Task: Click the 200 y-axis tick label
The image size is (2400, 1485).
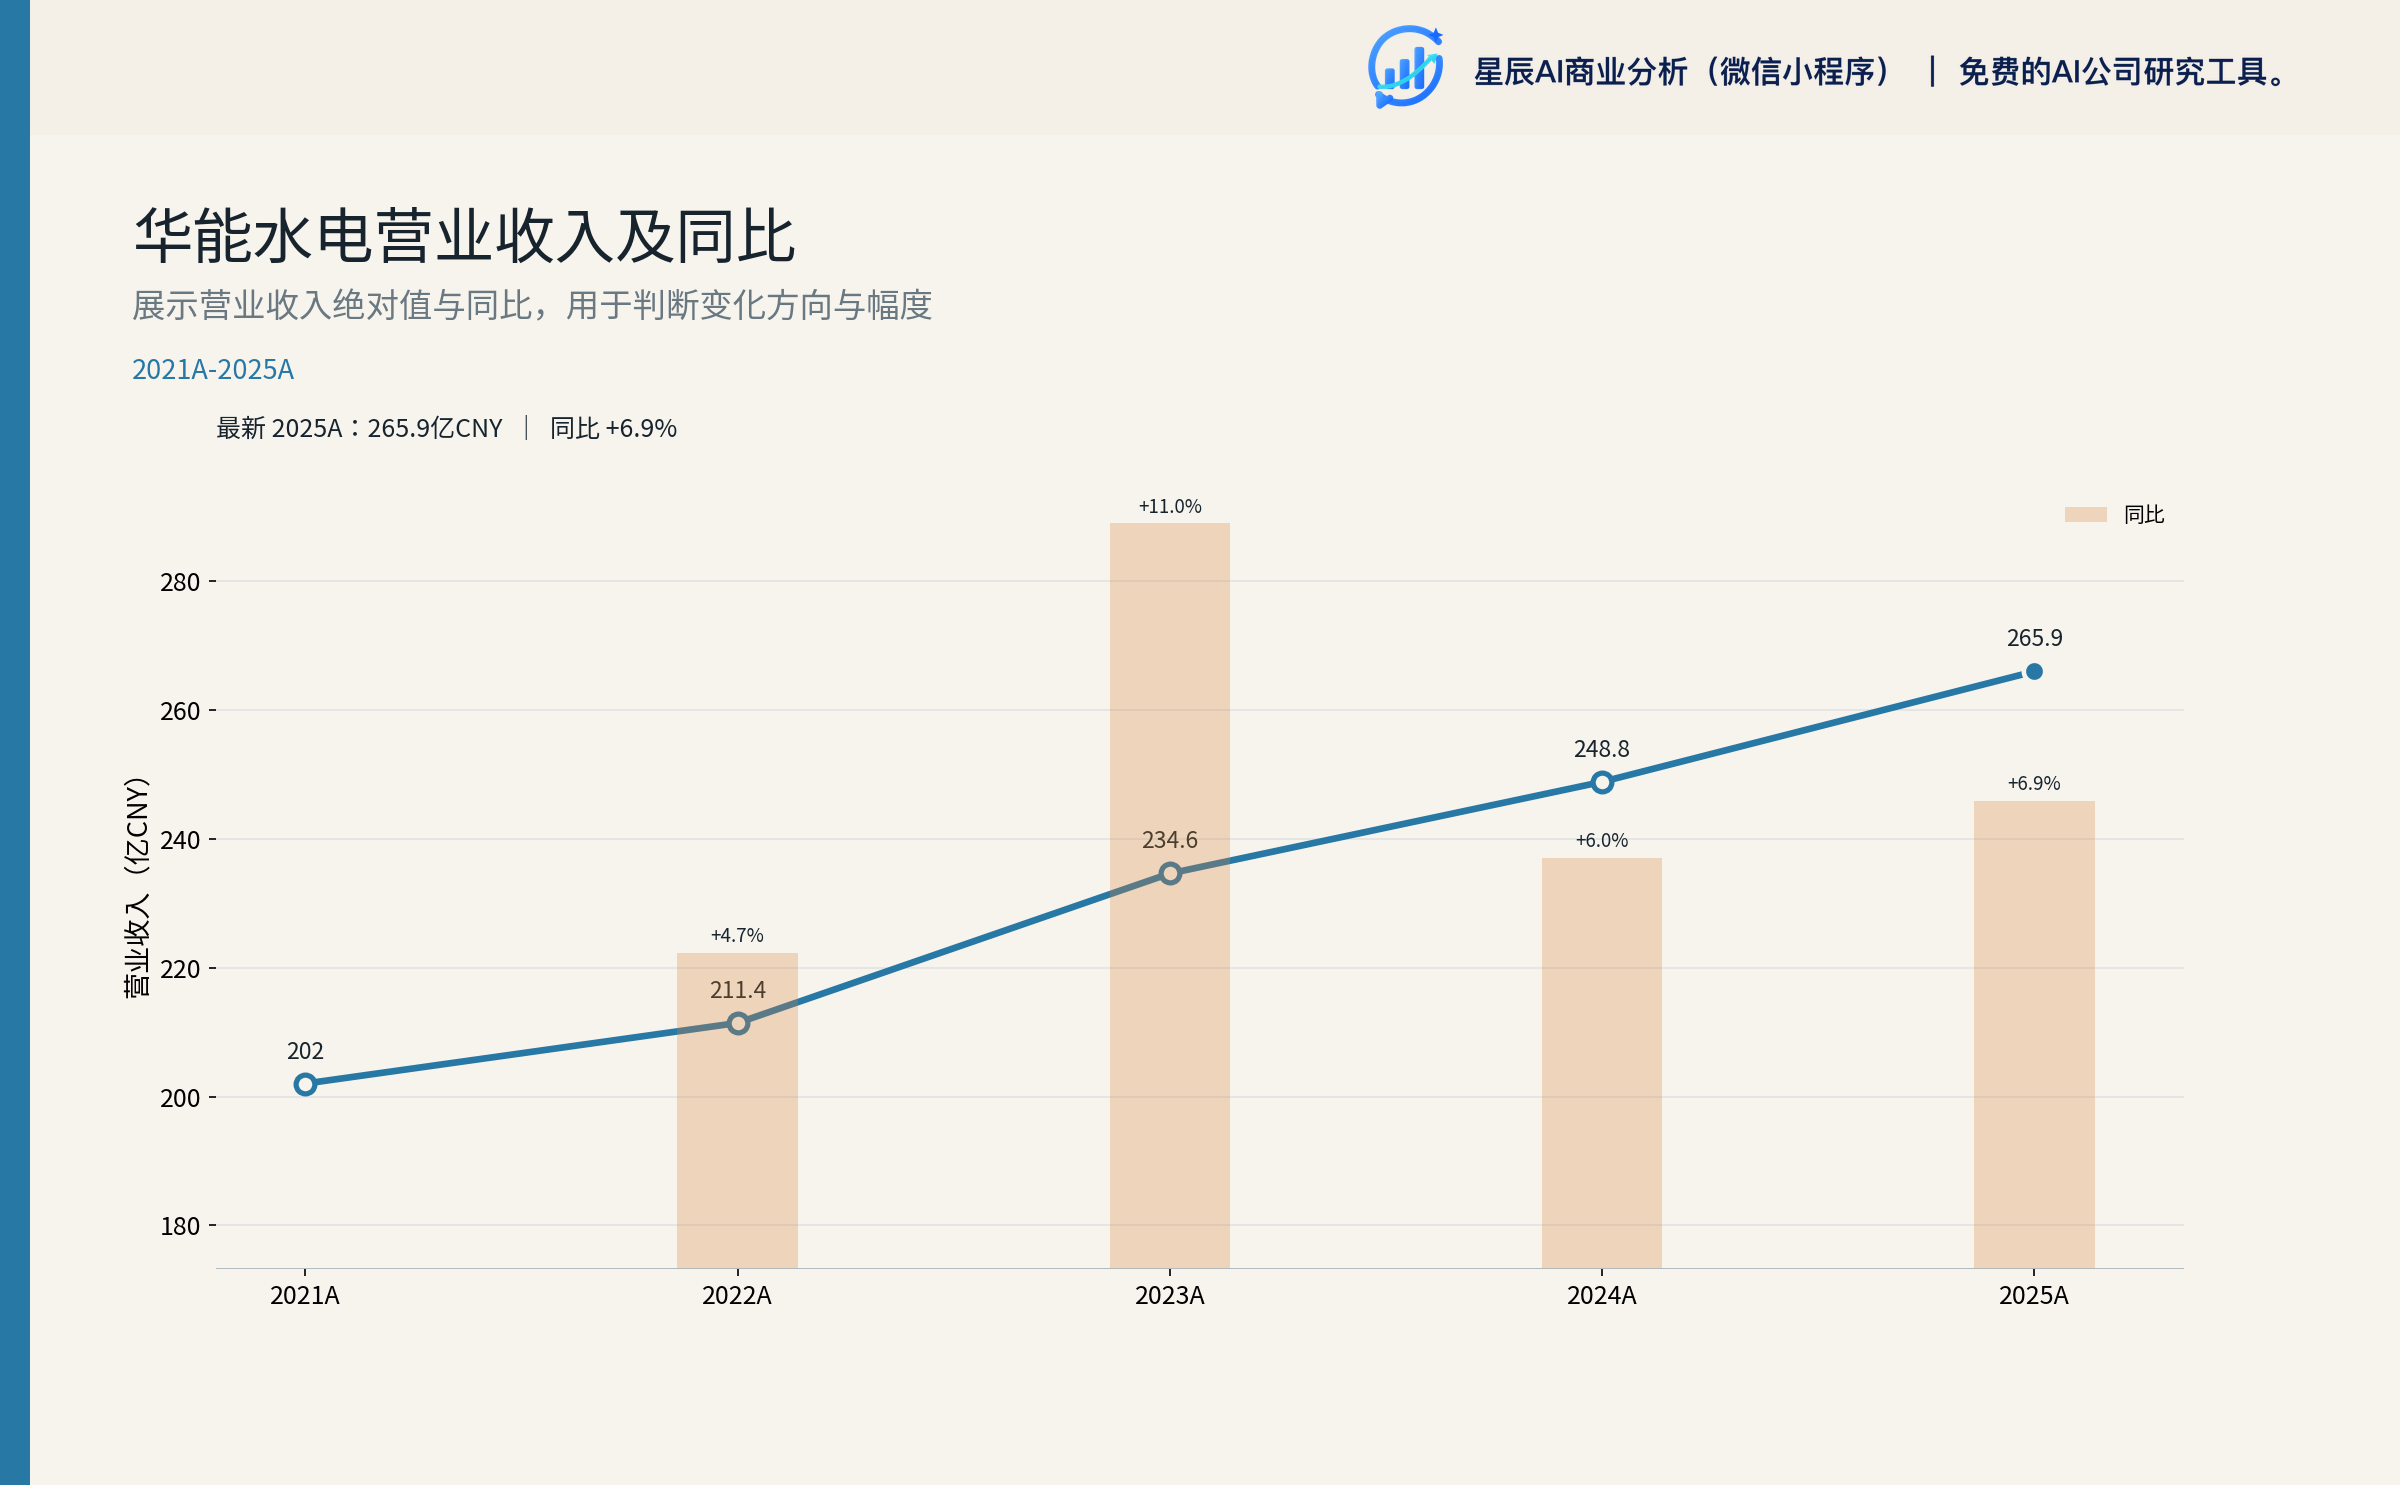Action: tap(180, 1098)
